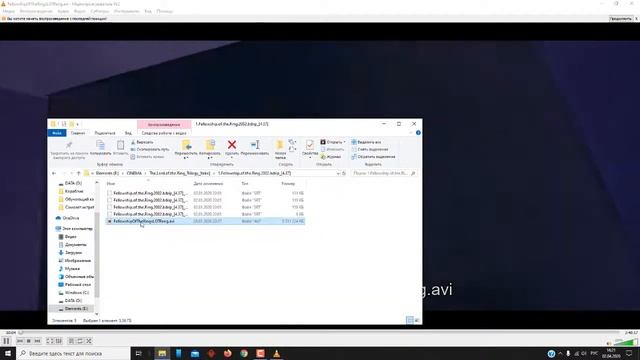
Task: Skip to next media in VLC
Action: 38,341
